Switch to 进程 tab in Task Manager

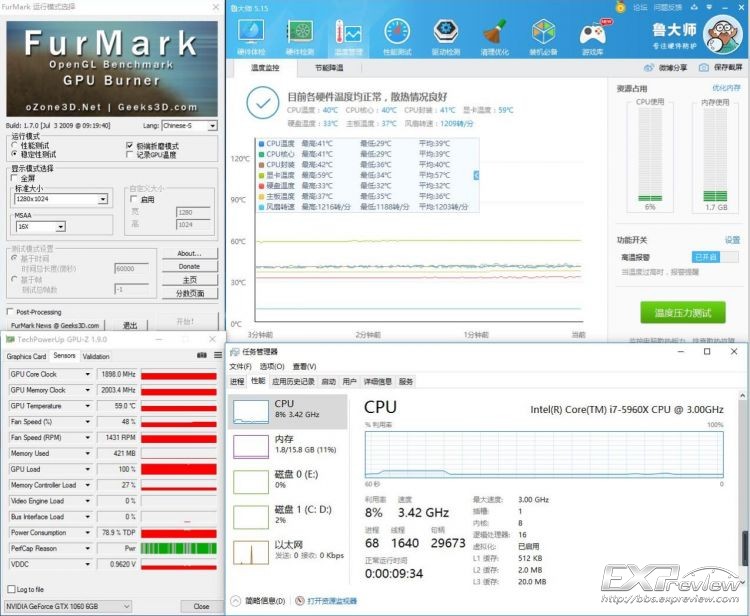[237, 381]
